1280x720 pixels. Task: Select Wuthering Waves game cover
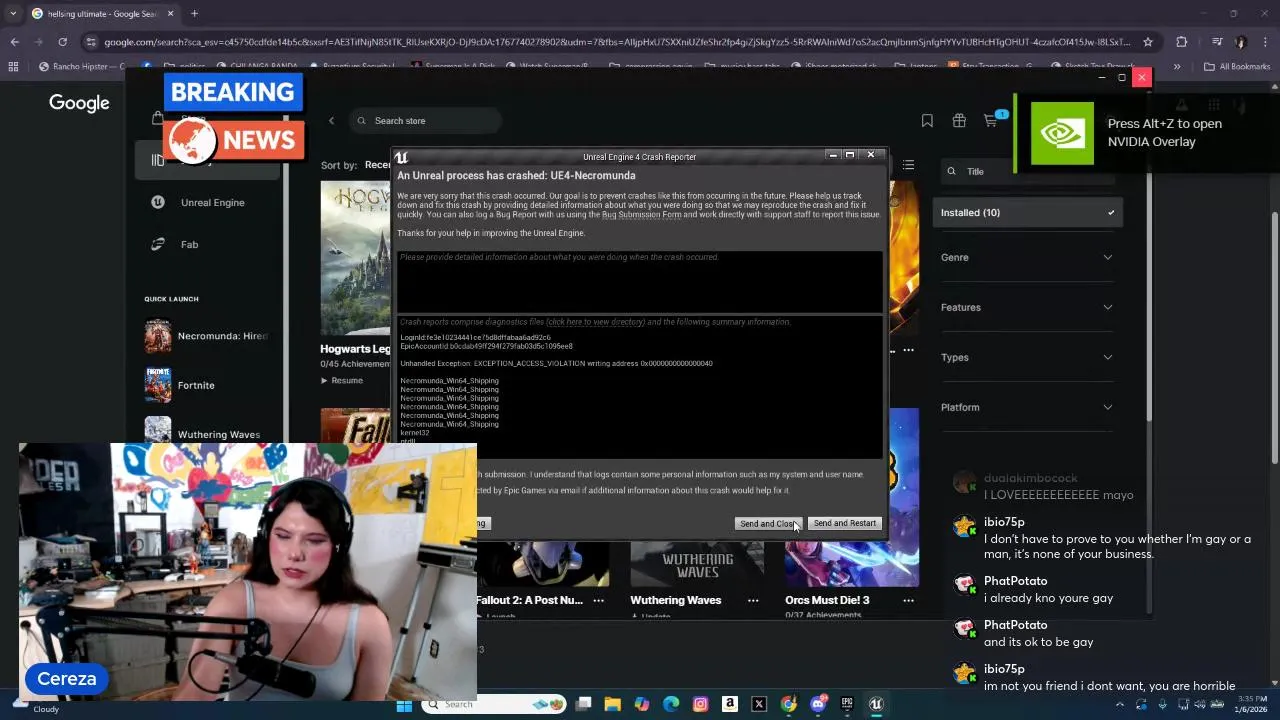pyautogui.click(x=697, y=564)
